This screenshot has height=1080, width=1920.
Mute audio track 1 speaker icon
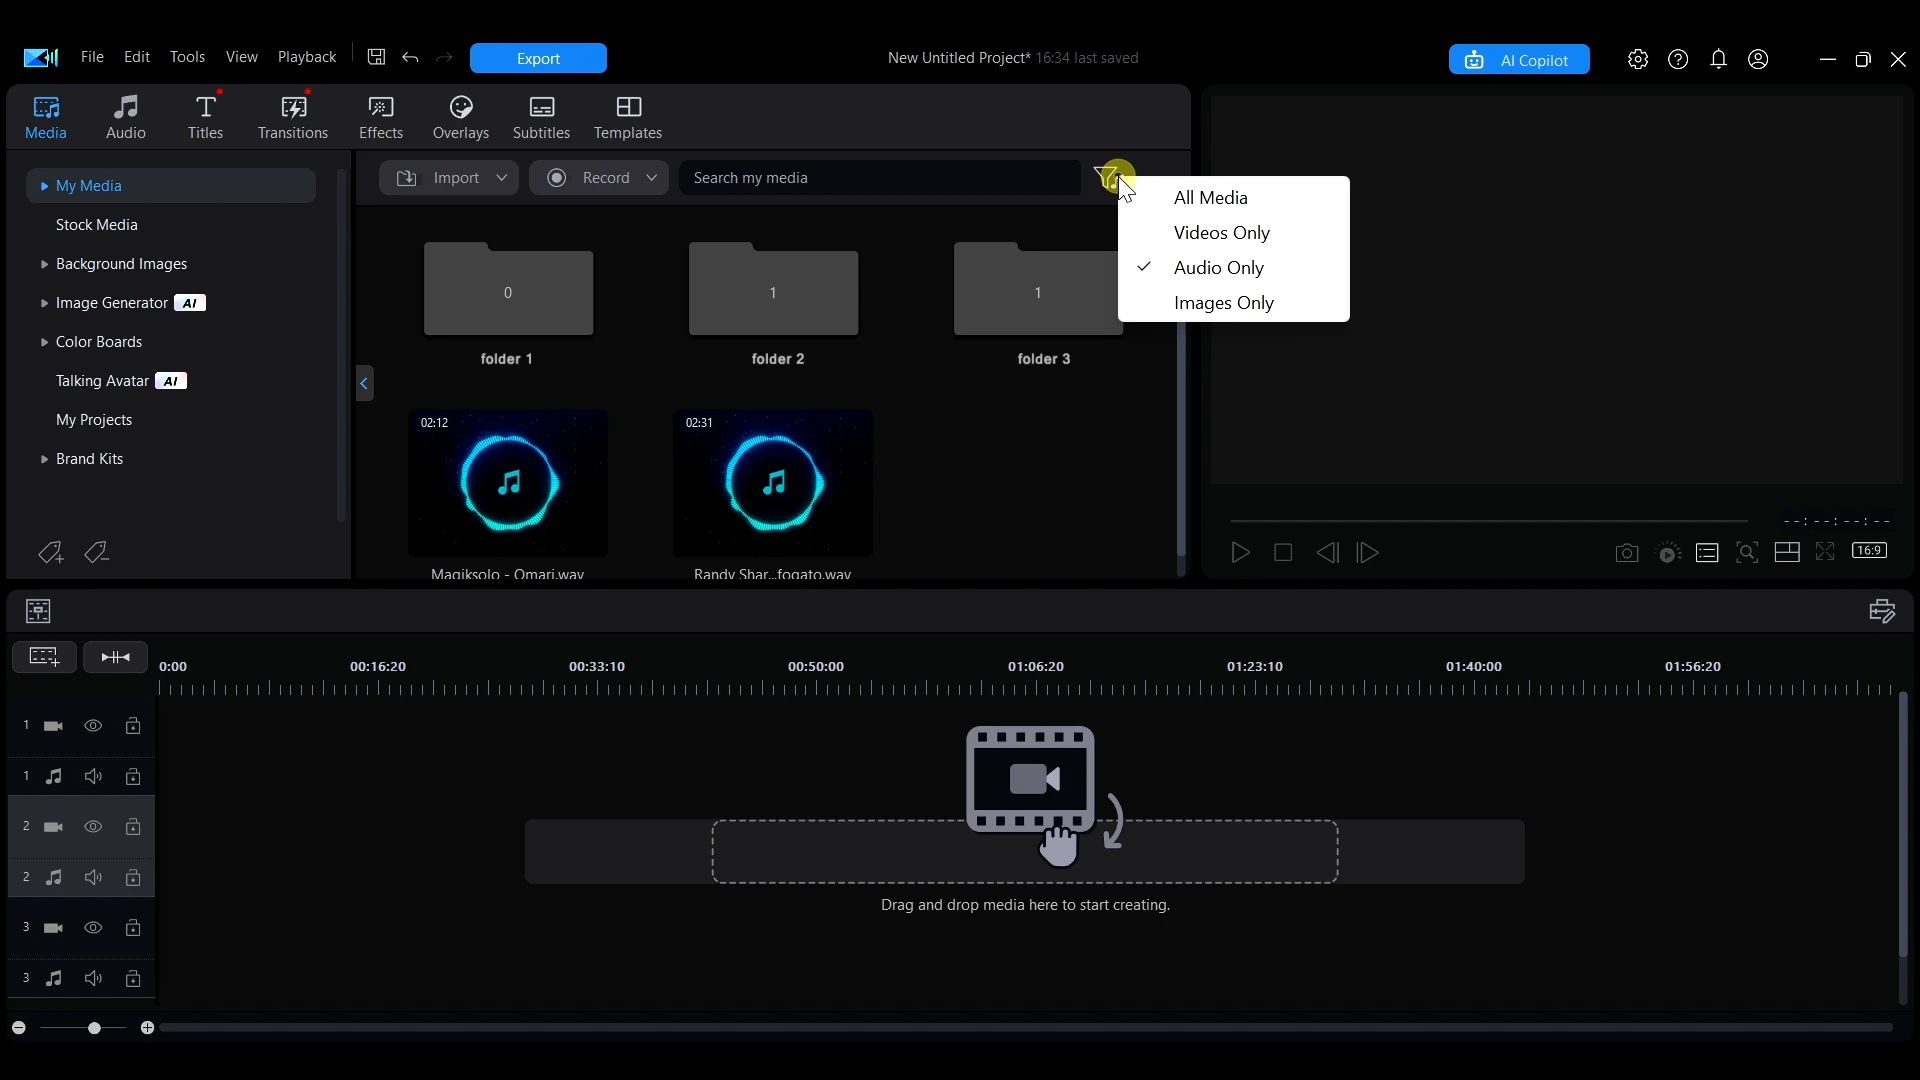click(93, 777)
